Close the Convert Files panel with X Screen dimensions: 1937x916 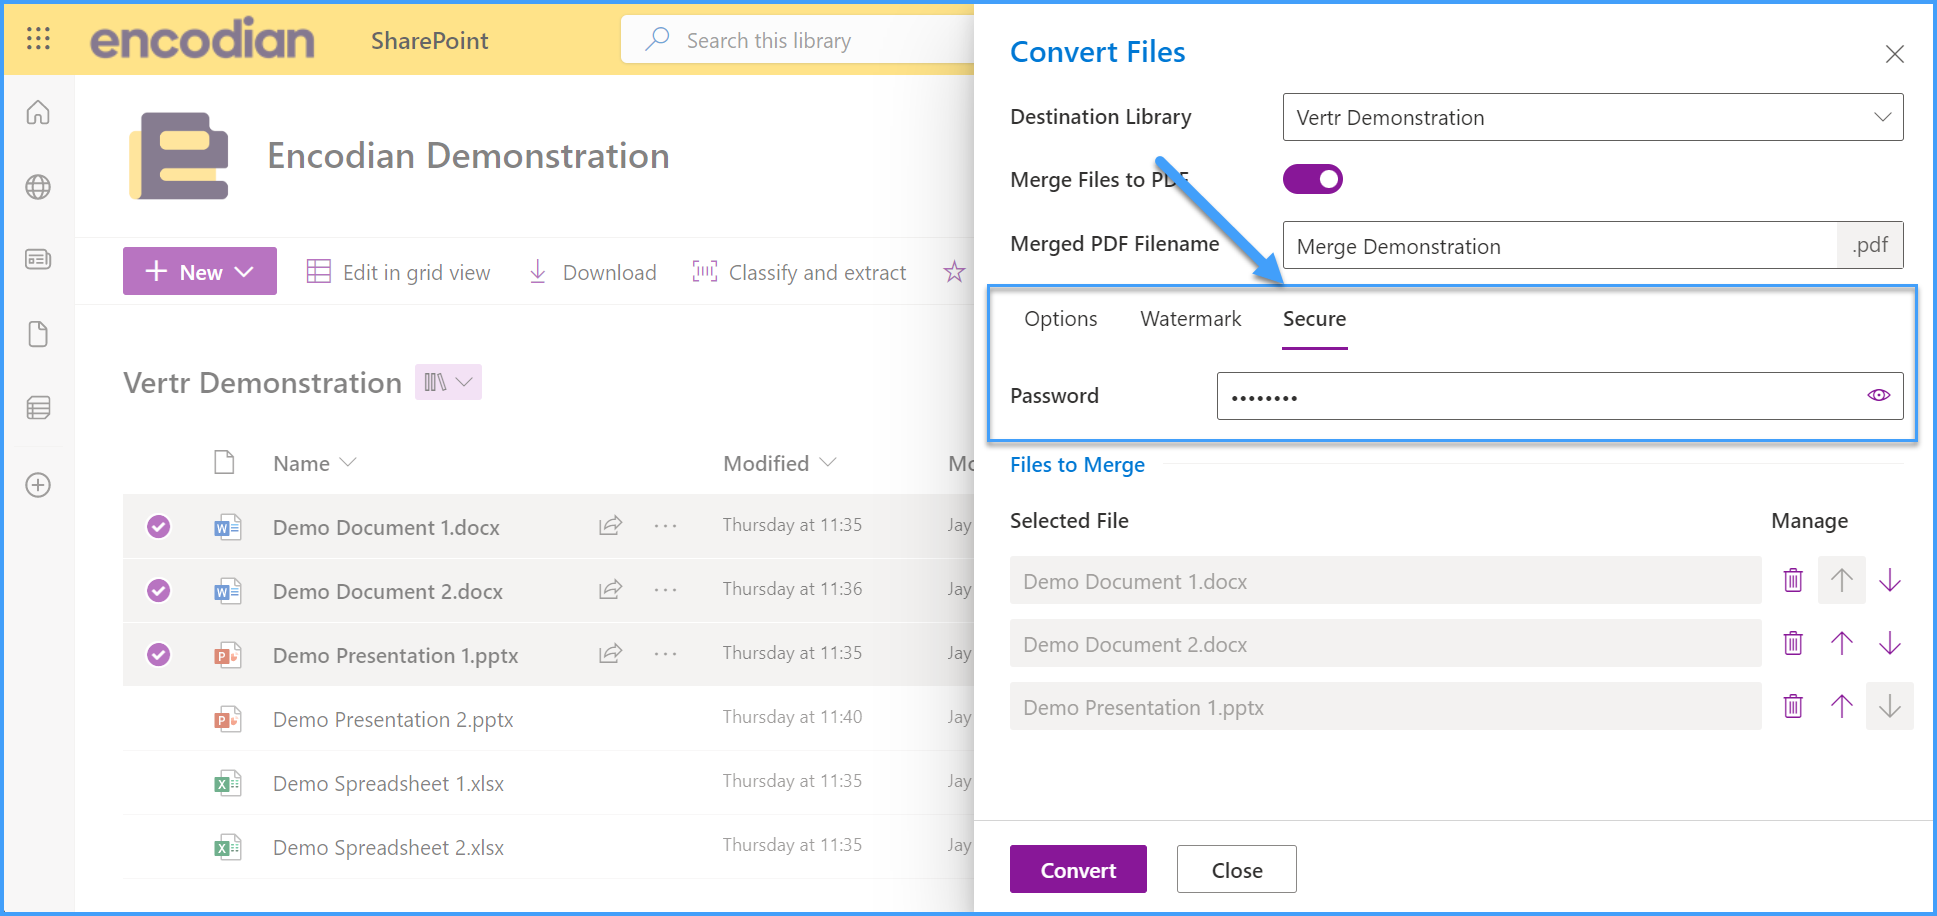[1894, 54]
